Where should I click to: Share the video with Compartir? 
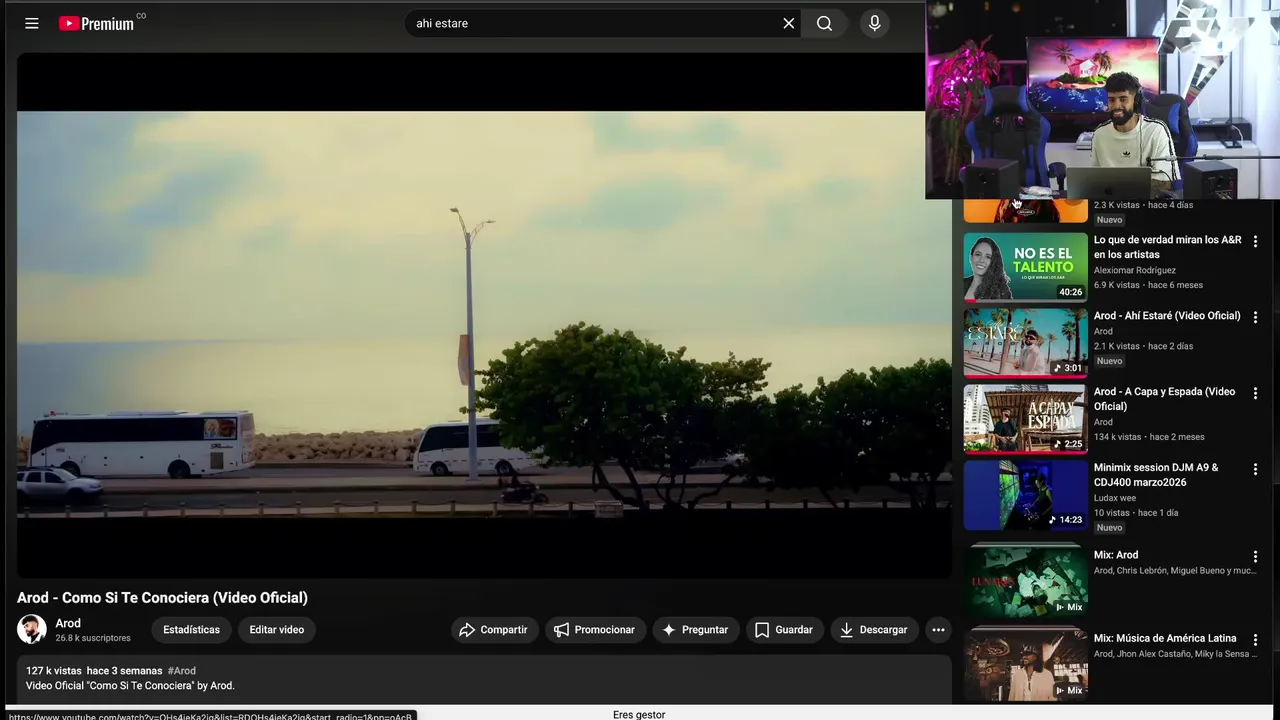tap(493, 630)
